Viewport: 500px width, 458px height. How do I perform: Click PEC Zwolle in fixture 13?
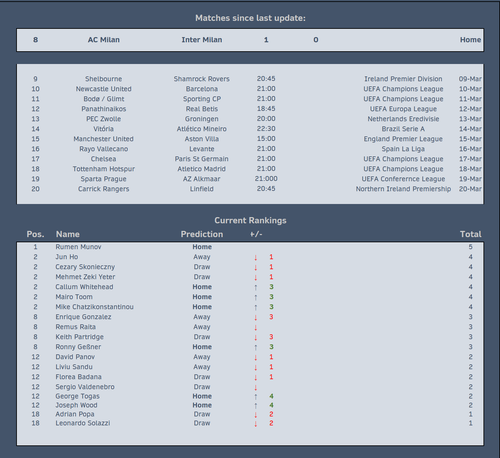103,119
